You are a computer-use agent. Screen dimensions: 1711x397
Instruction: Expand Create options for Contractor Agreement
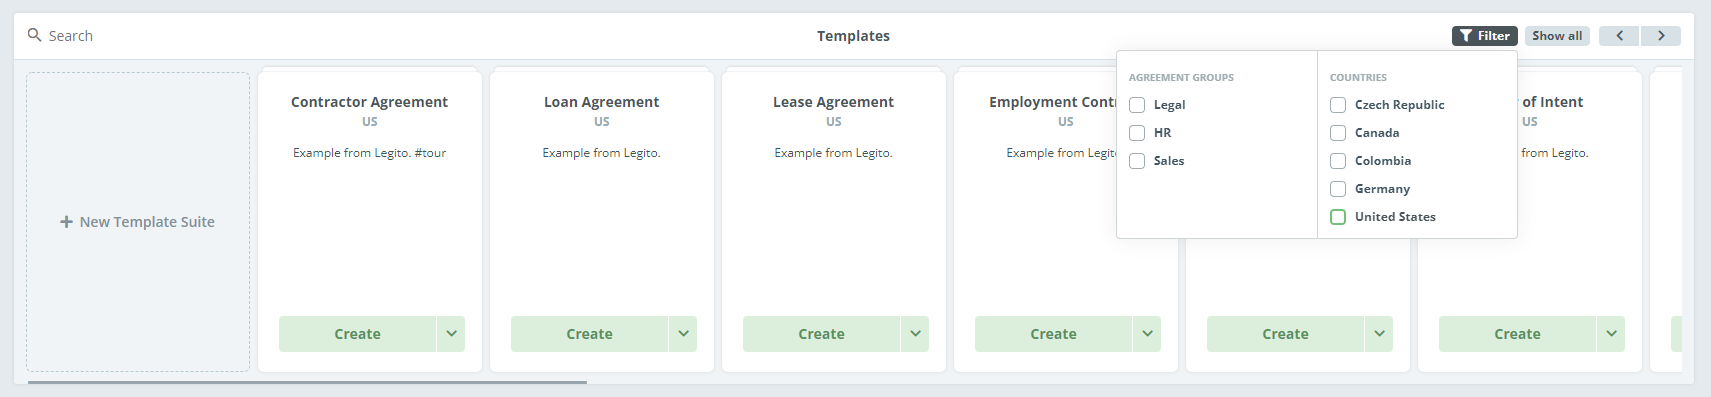point(451,334)
